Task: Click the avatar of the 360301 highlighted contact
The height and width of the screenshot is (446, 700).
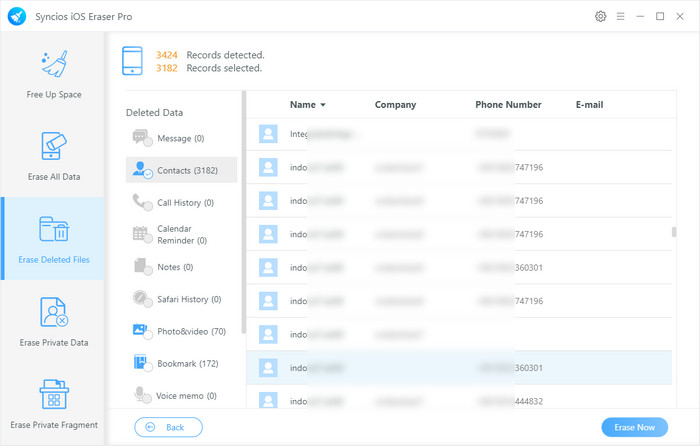Action: [x=268, y=368]
